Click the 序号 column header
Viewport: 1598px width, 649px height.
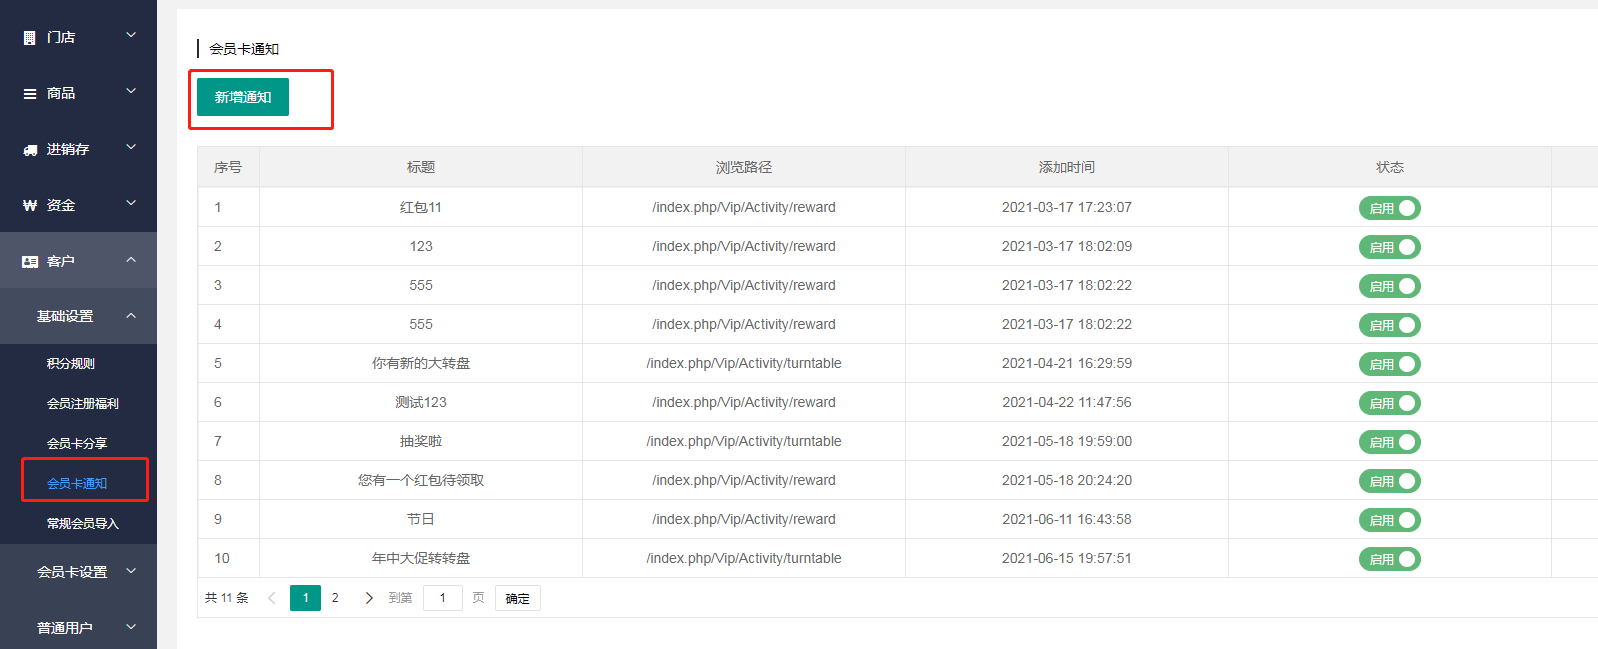point(228,167)
